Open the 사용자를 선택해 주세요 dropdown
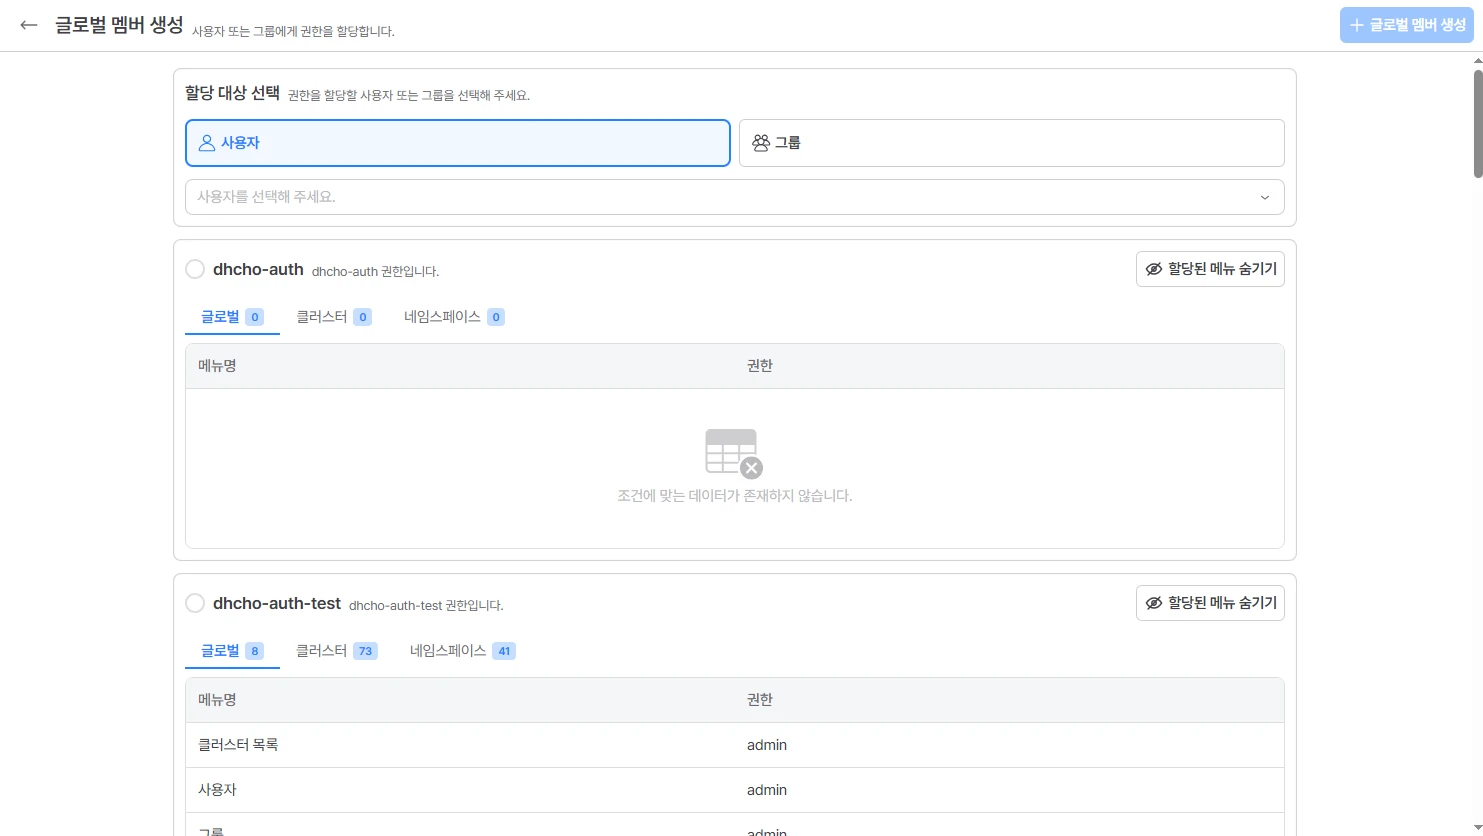 pos(735,197)
